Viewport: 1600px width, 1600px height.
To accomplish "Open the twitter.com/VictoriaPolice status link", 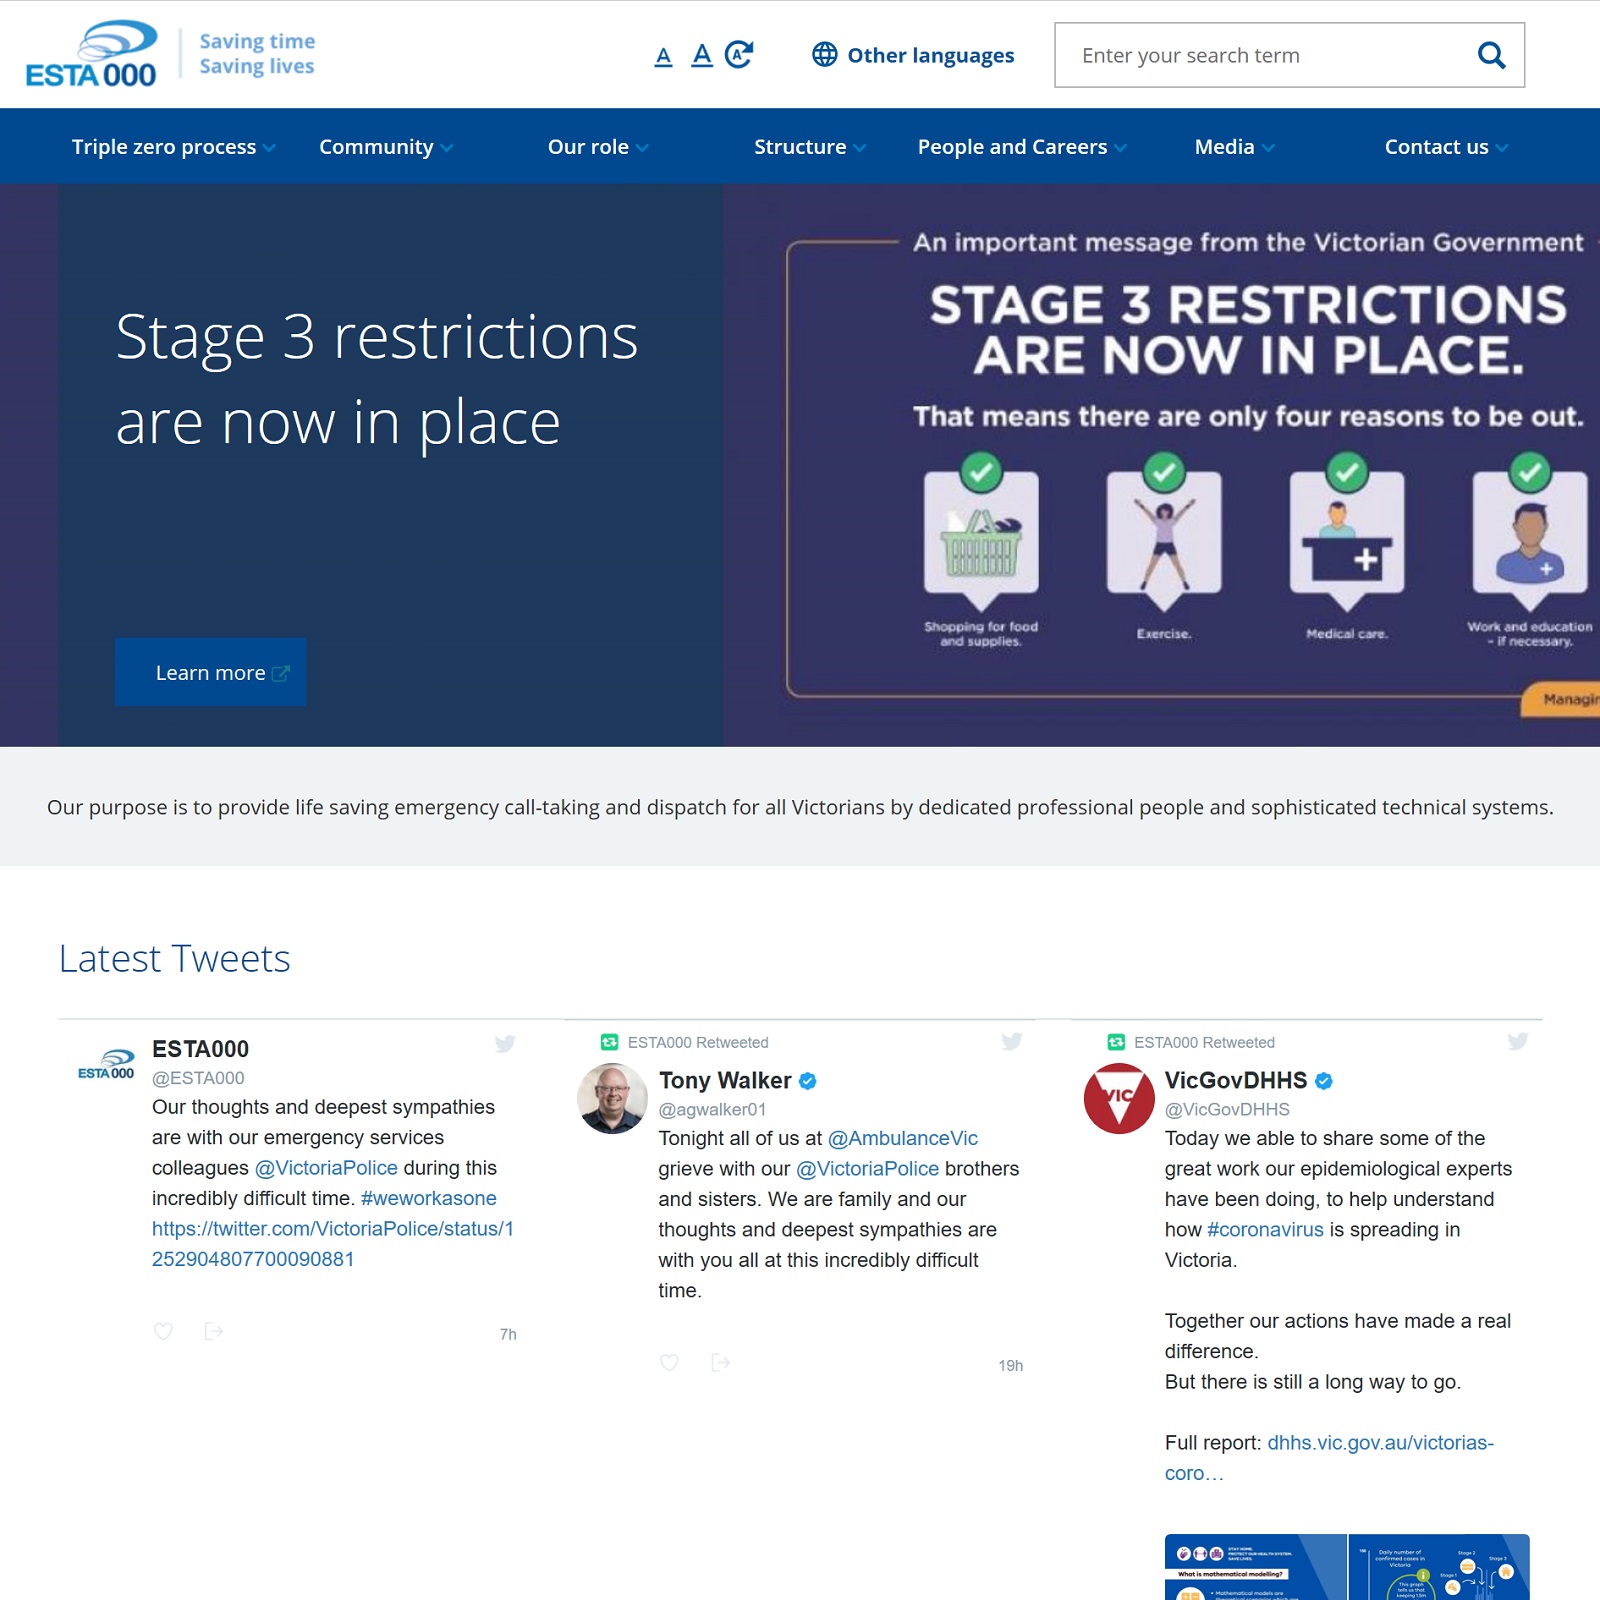I will click(x=333, y=1244).
